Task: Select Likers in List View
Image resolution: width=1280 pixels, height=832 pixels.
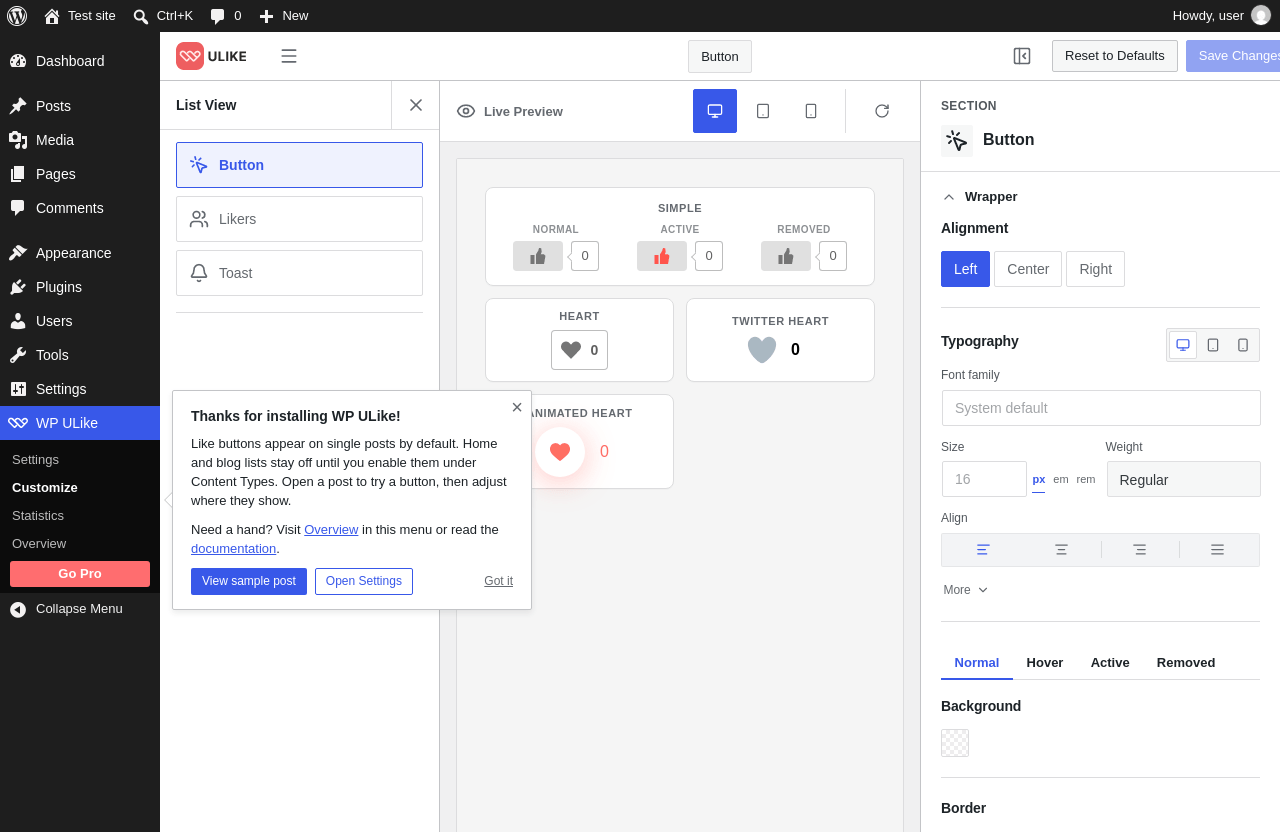Action: coord(299,219)
